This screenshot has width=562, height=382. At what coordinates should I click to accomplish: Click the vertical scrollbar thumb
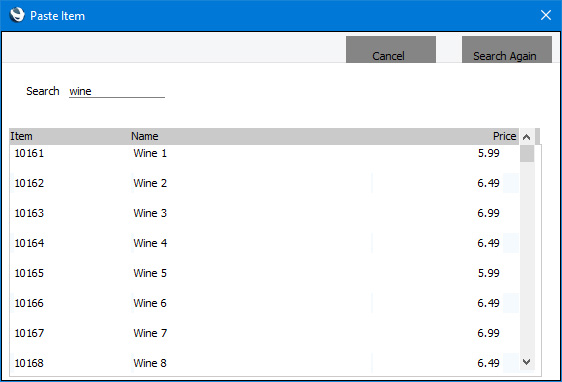pos(527,153)
